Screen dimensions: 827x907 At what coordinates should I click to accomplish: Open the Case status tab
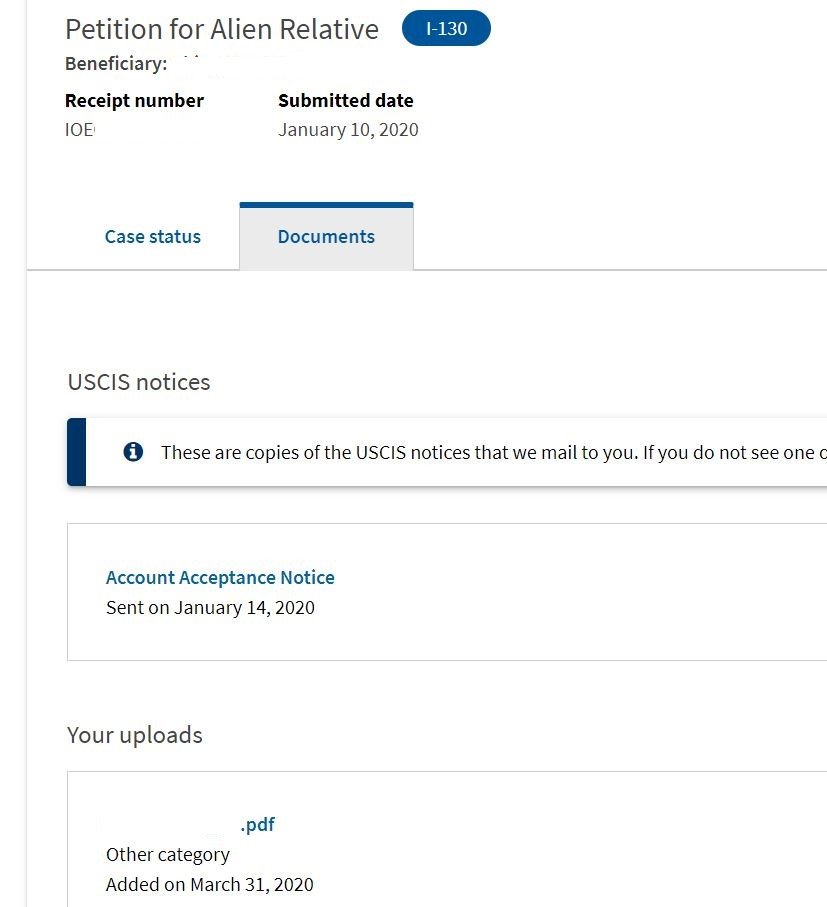point(153,237)
